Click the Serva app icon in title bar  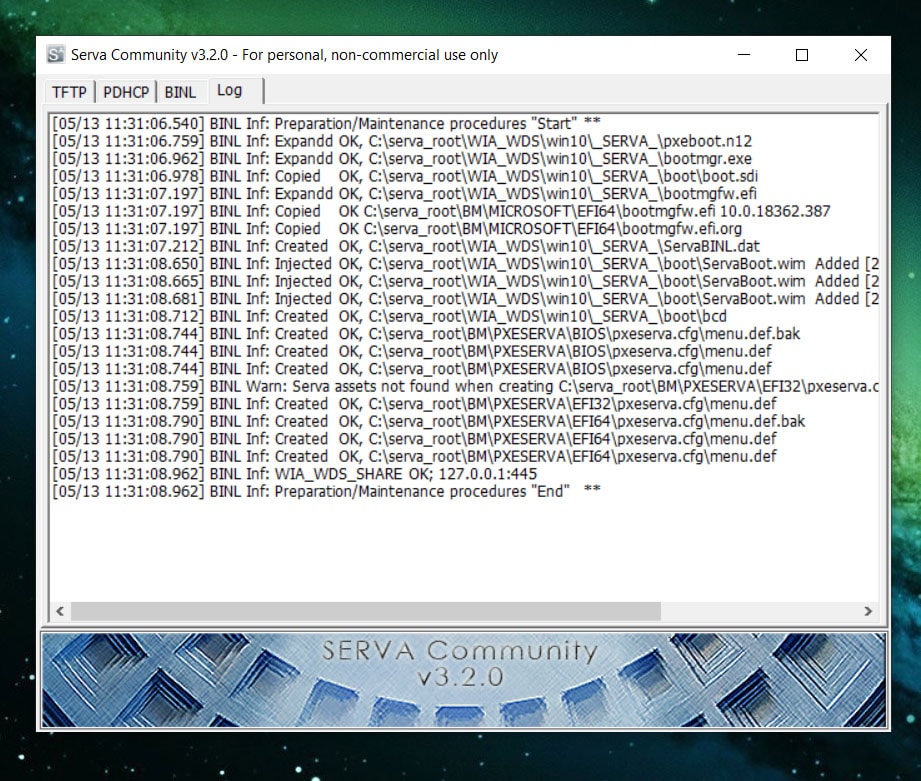click(x=56, y=55)
